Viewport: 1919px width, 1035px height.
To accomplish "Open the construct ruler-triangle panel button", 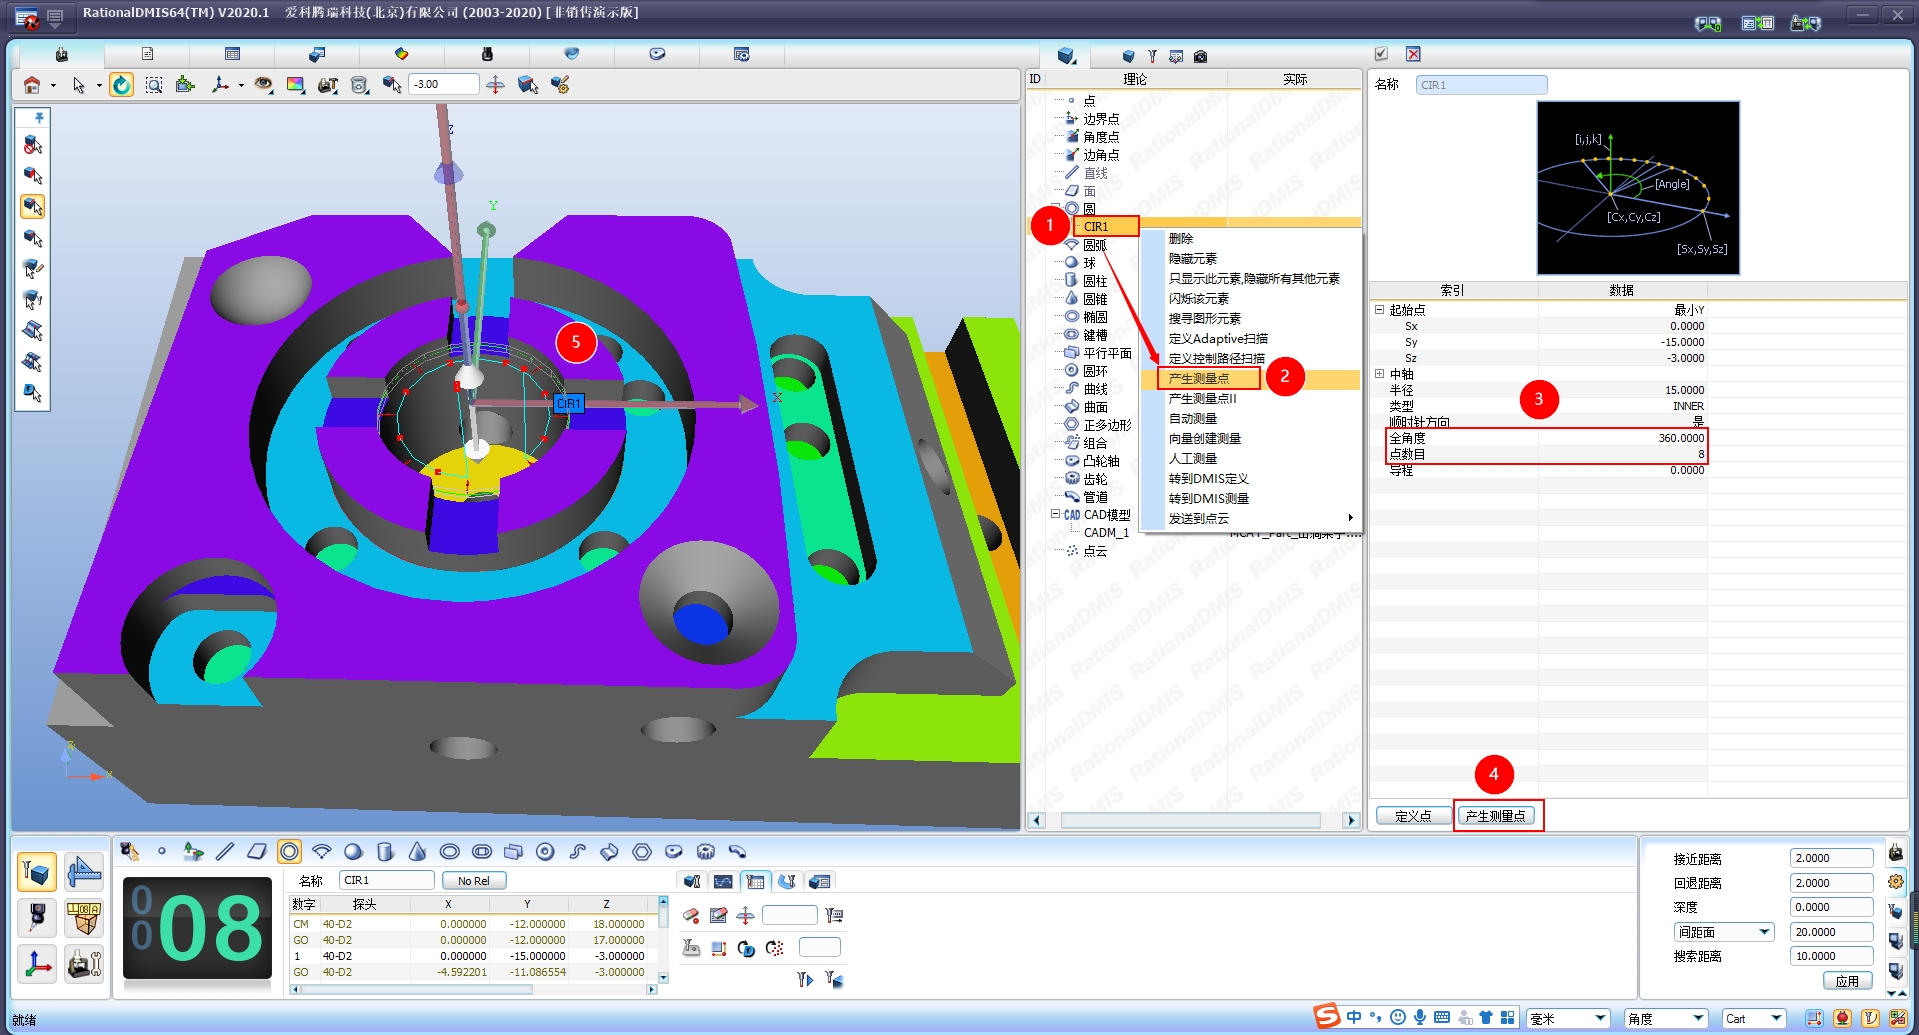I will [84, 872].
